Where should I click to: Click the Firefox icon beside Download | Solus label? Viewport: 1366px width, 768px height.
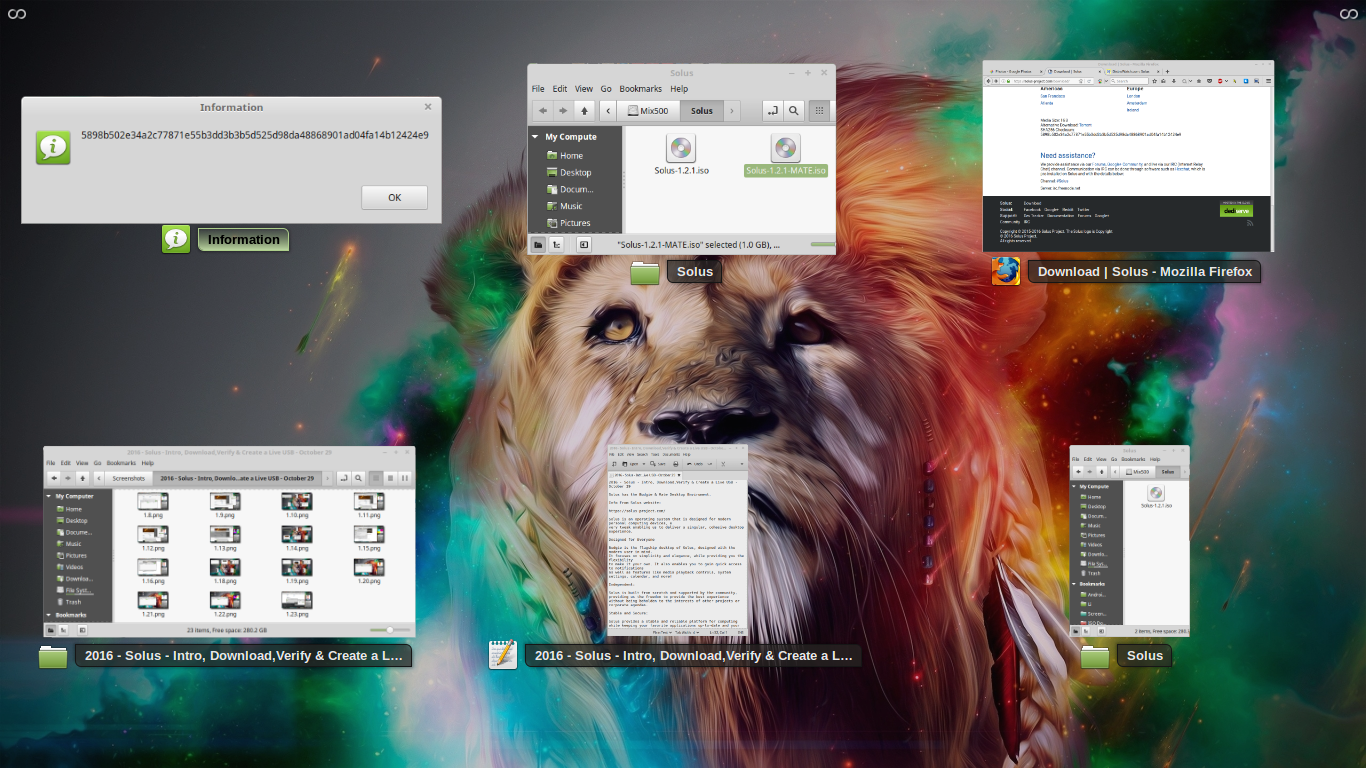(x=1006, y=271)
